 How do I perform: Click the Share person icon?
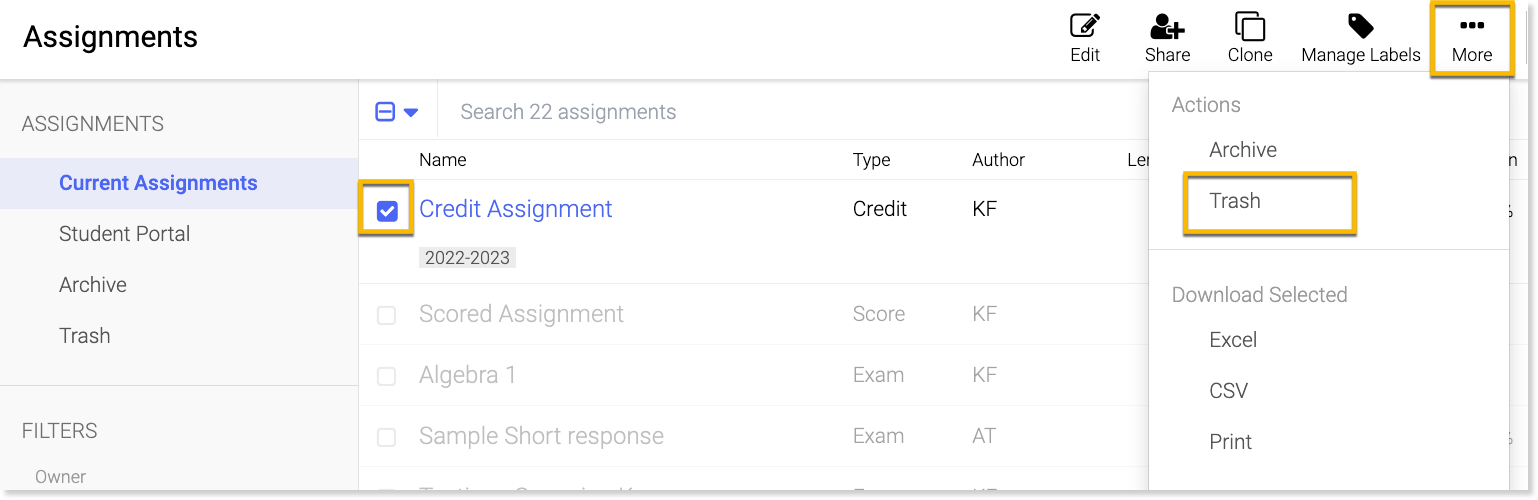pos(1167,27)
